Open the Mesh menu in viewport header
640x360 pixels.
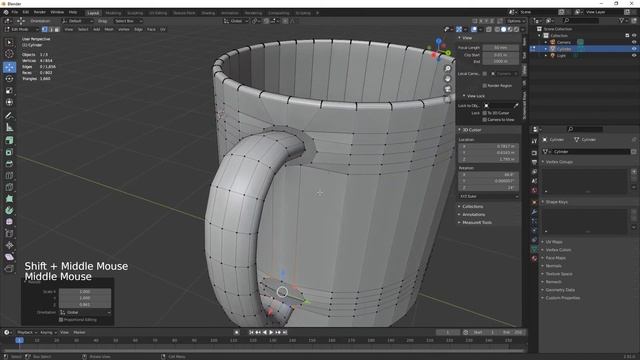tap(109, 29)
